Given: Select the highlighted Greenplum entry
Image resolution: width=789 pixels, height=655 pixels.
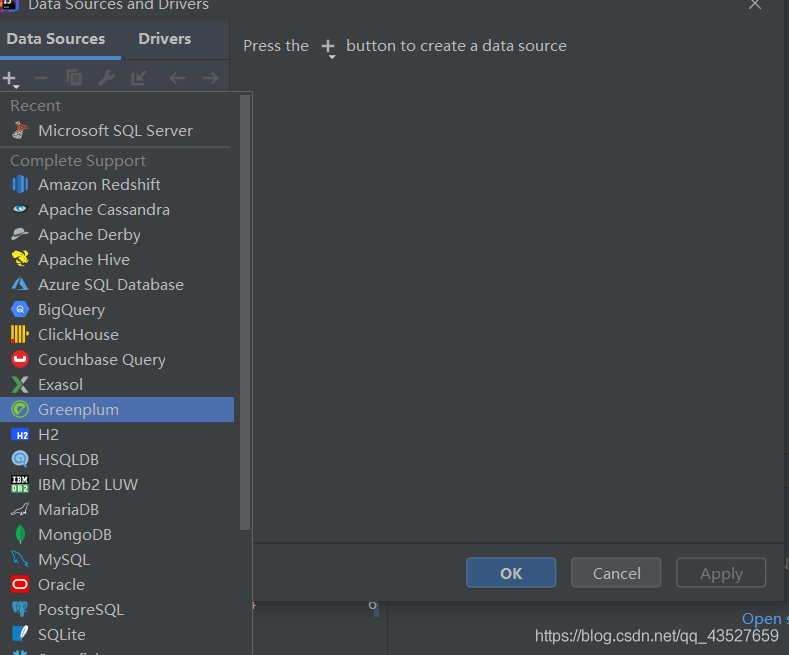Looking at the screenshot, I should point(117,410).
